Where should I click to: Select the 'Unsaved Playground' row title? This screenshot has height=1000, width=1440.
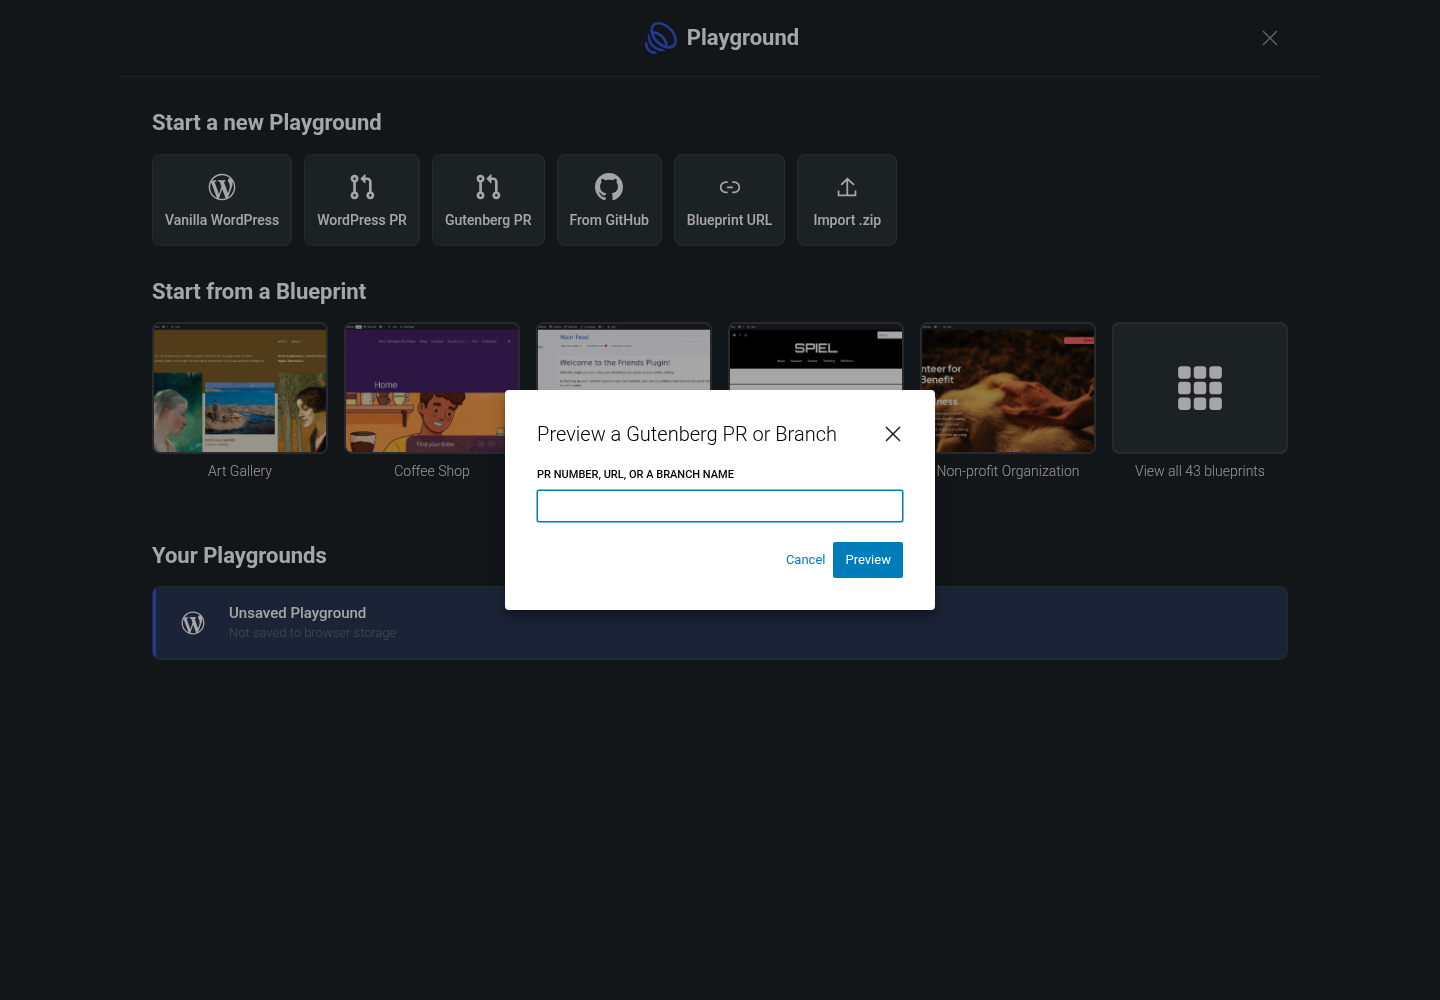297,613
